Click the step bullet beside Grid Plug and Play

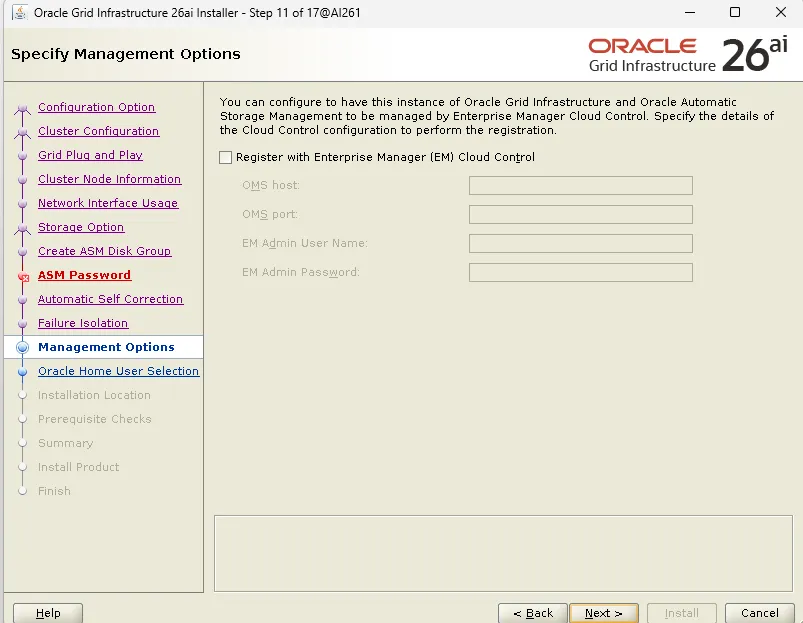pos(22,156)
